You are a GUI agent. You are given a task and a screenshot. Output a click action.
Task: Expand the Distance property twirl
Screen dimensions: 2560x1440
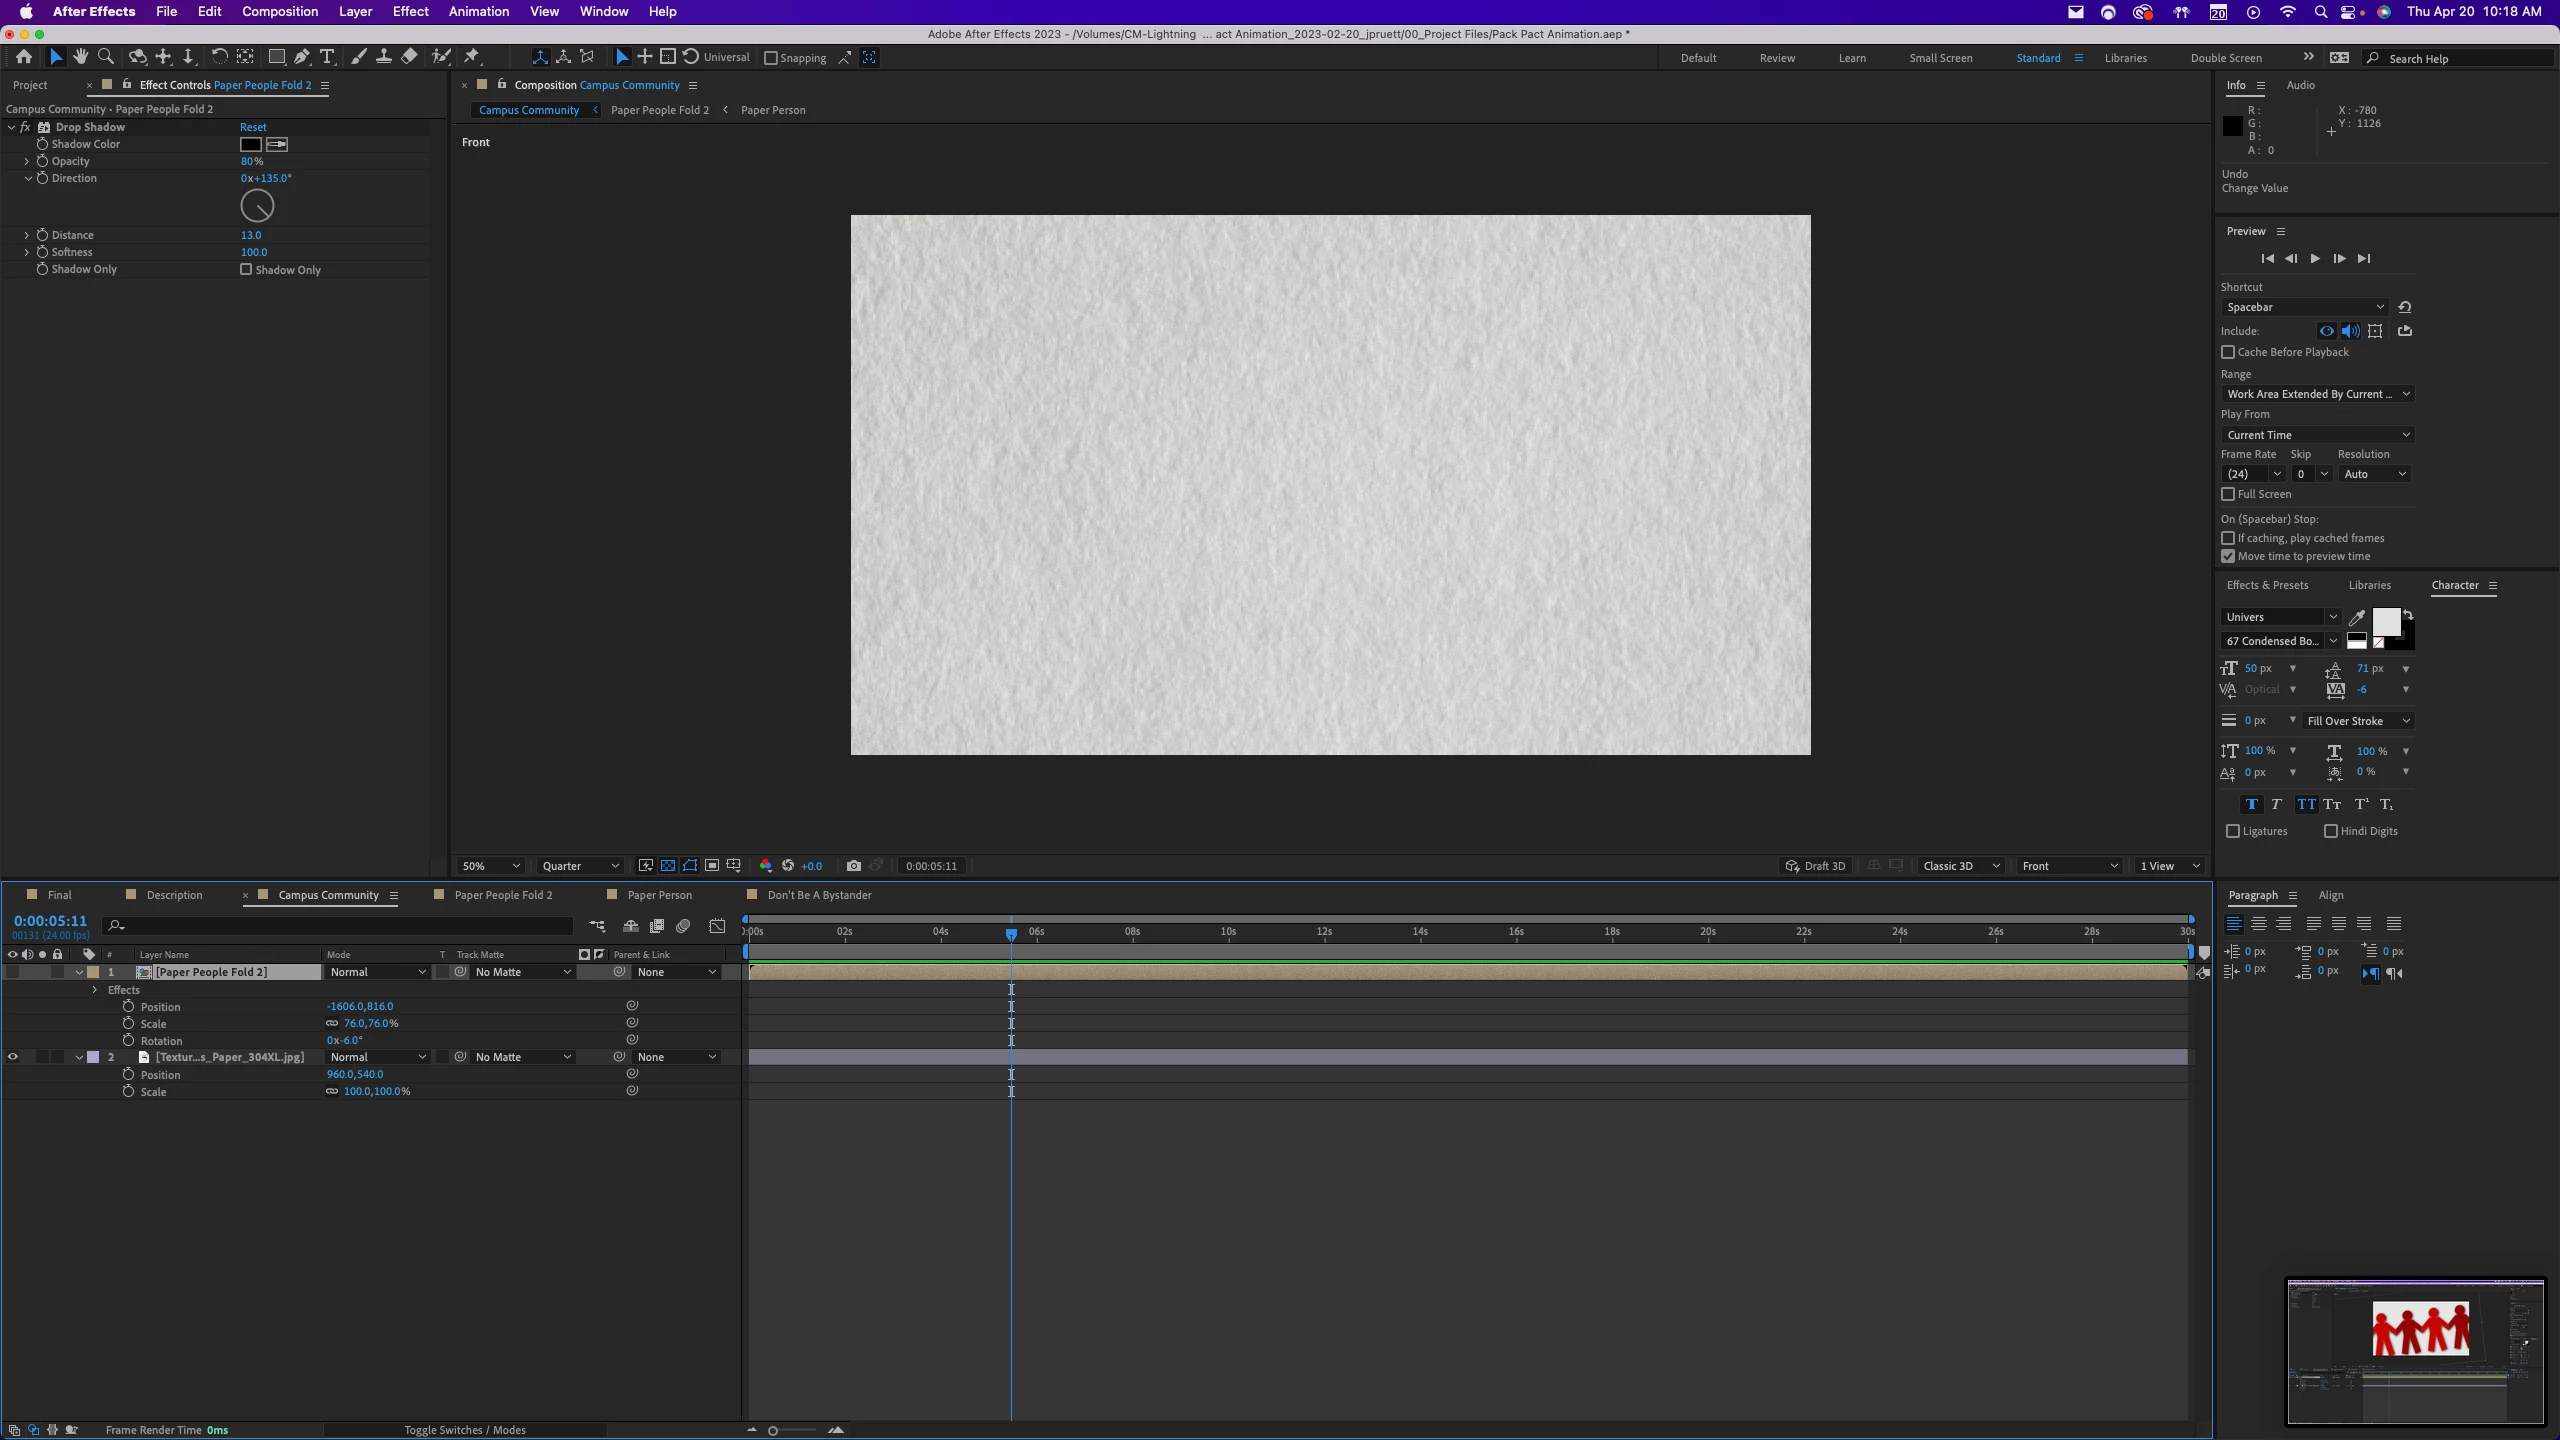[27, 235]
